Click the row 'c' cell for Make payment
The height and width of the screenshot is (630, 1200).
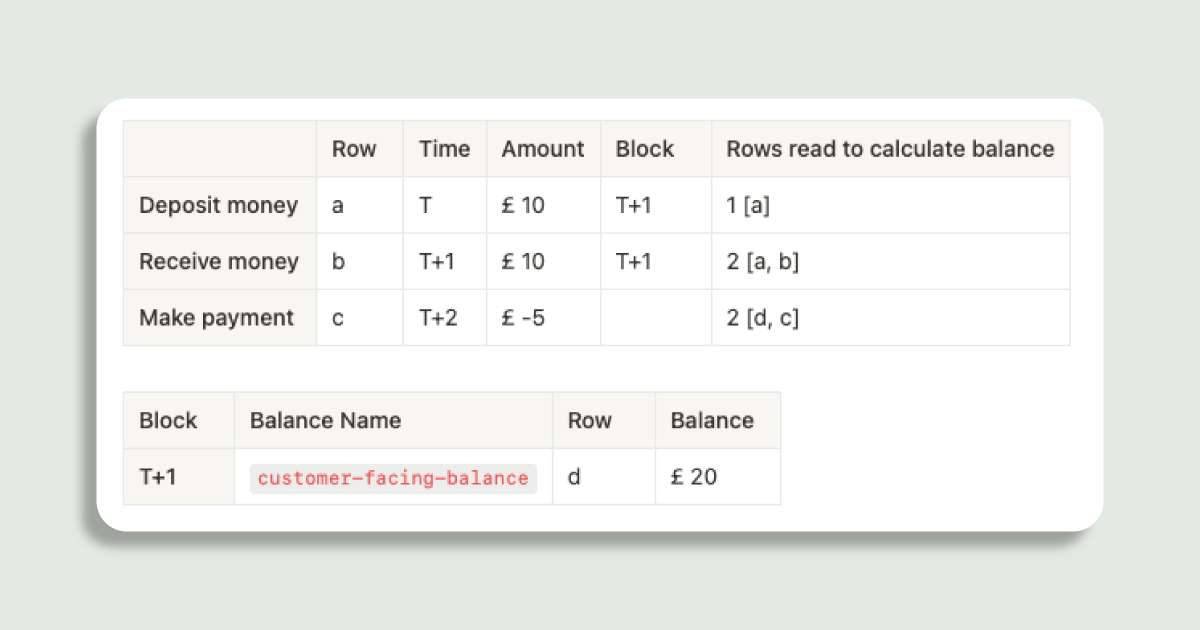pyautogui.click(x=338, y=318)
